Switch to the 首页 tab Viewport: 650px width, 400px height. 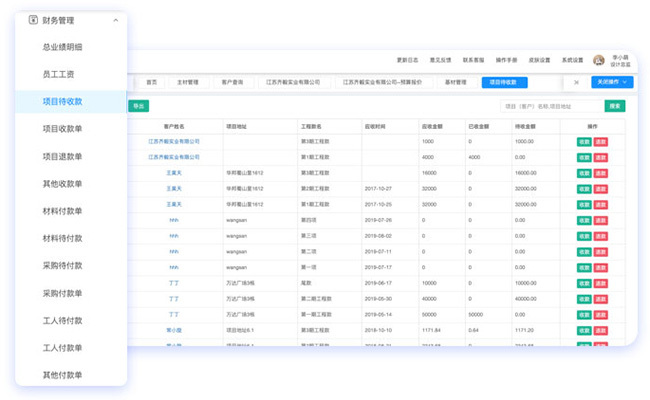(151, 83)
